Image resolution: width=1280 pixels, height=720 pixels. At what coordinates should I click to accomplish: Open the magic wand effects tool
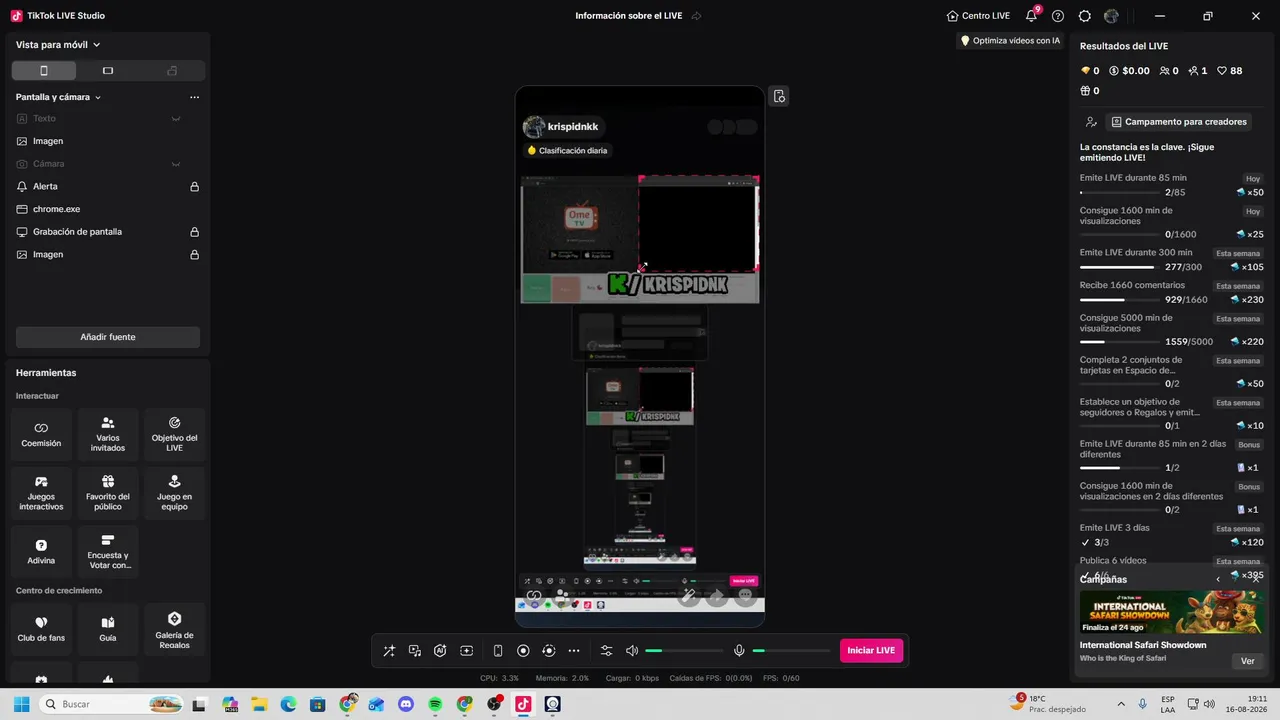point(389,651)
